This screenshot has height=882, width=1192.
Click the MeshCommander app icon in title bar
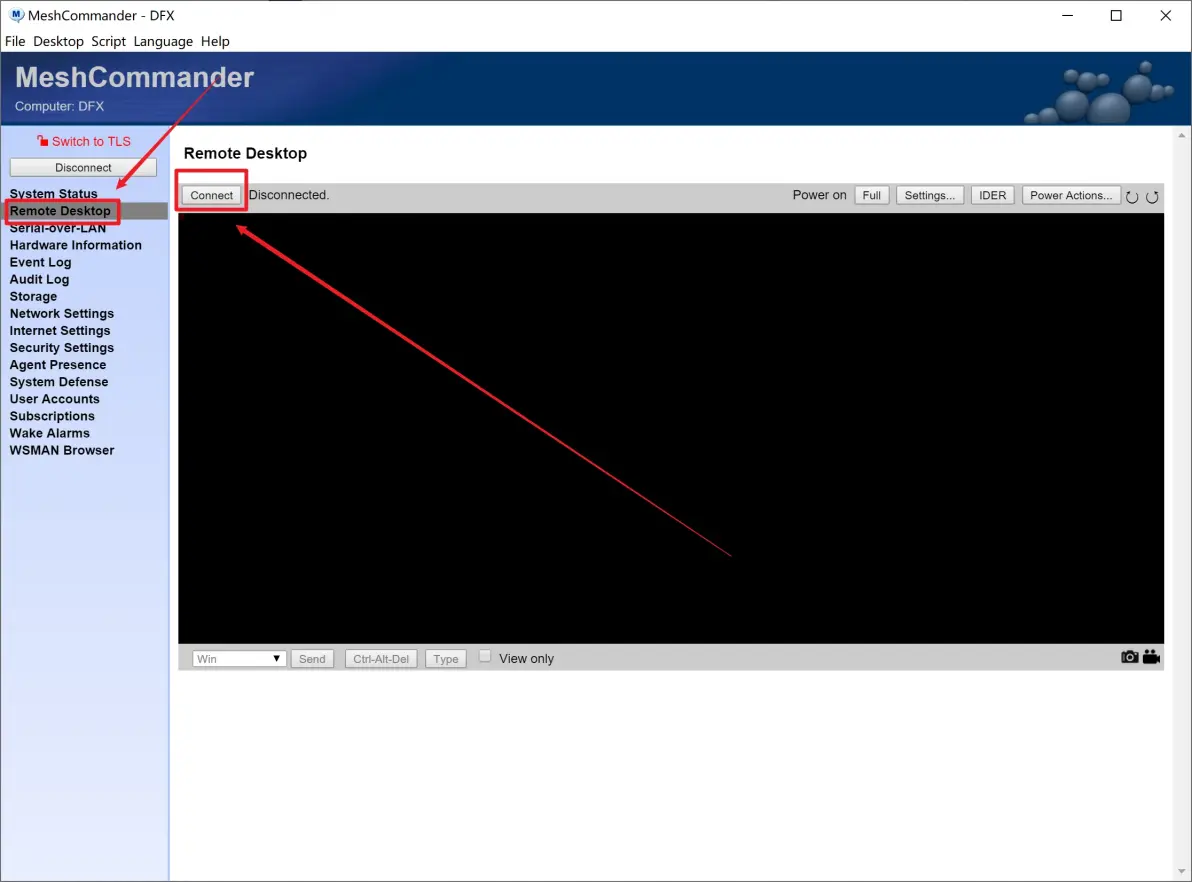coord(16,15)
